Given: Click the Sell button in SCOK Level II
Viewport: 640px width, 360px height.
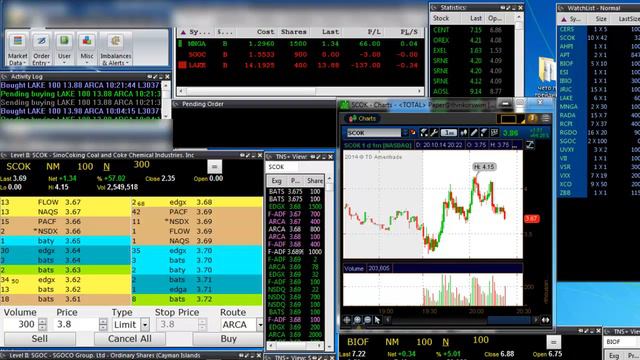Looking at the screenshot, I should pyautogui.click(x=40, y=339).
